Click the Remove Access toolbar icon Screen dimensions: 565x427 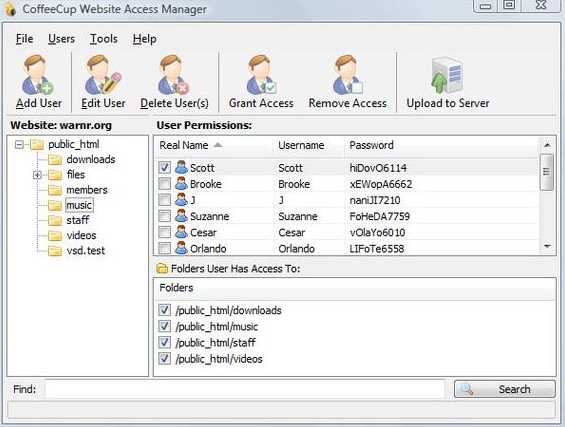pyautogui.click(x=347, y=75)
